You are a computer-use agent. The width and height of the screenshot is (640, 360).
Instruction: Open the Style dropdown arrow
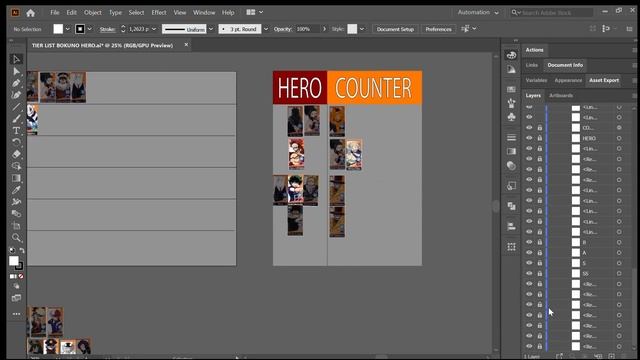362,29
